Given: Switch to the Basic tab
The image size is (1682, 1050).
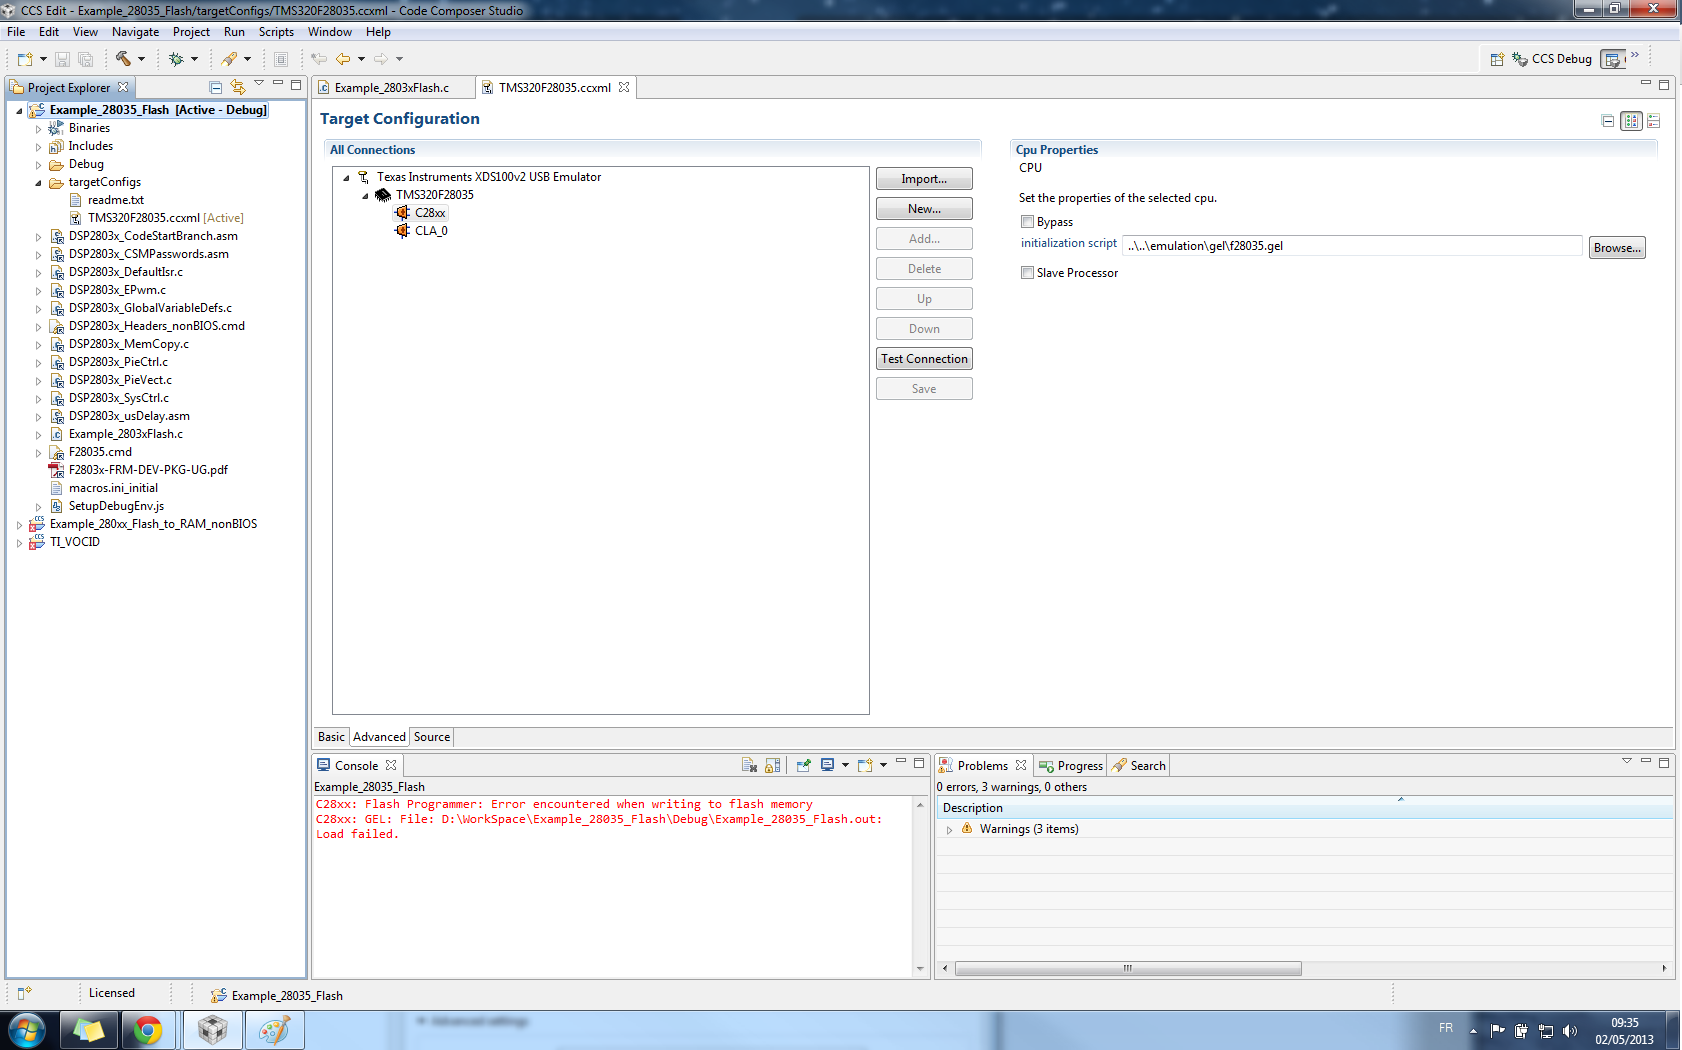Looking at the screenshot, I should click(x=331, y=737).
